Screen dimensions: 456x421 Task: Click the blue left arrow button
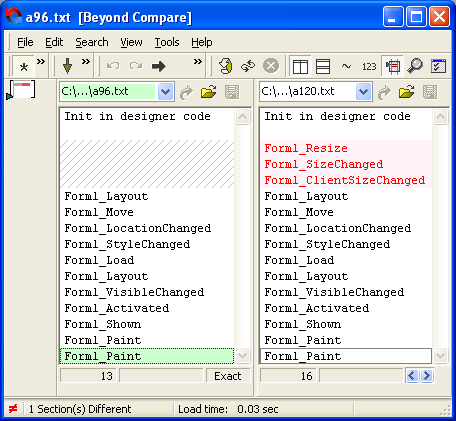point(412,376)
